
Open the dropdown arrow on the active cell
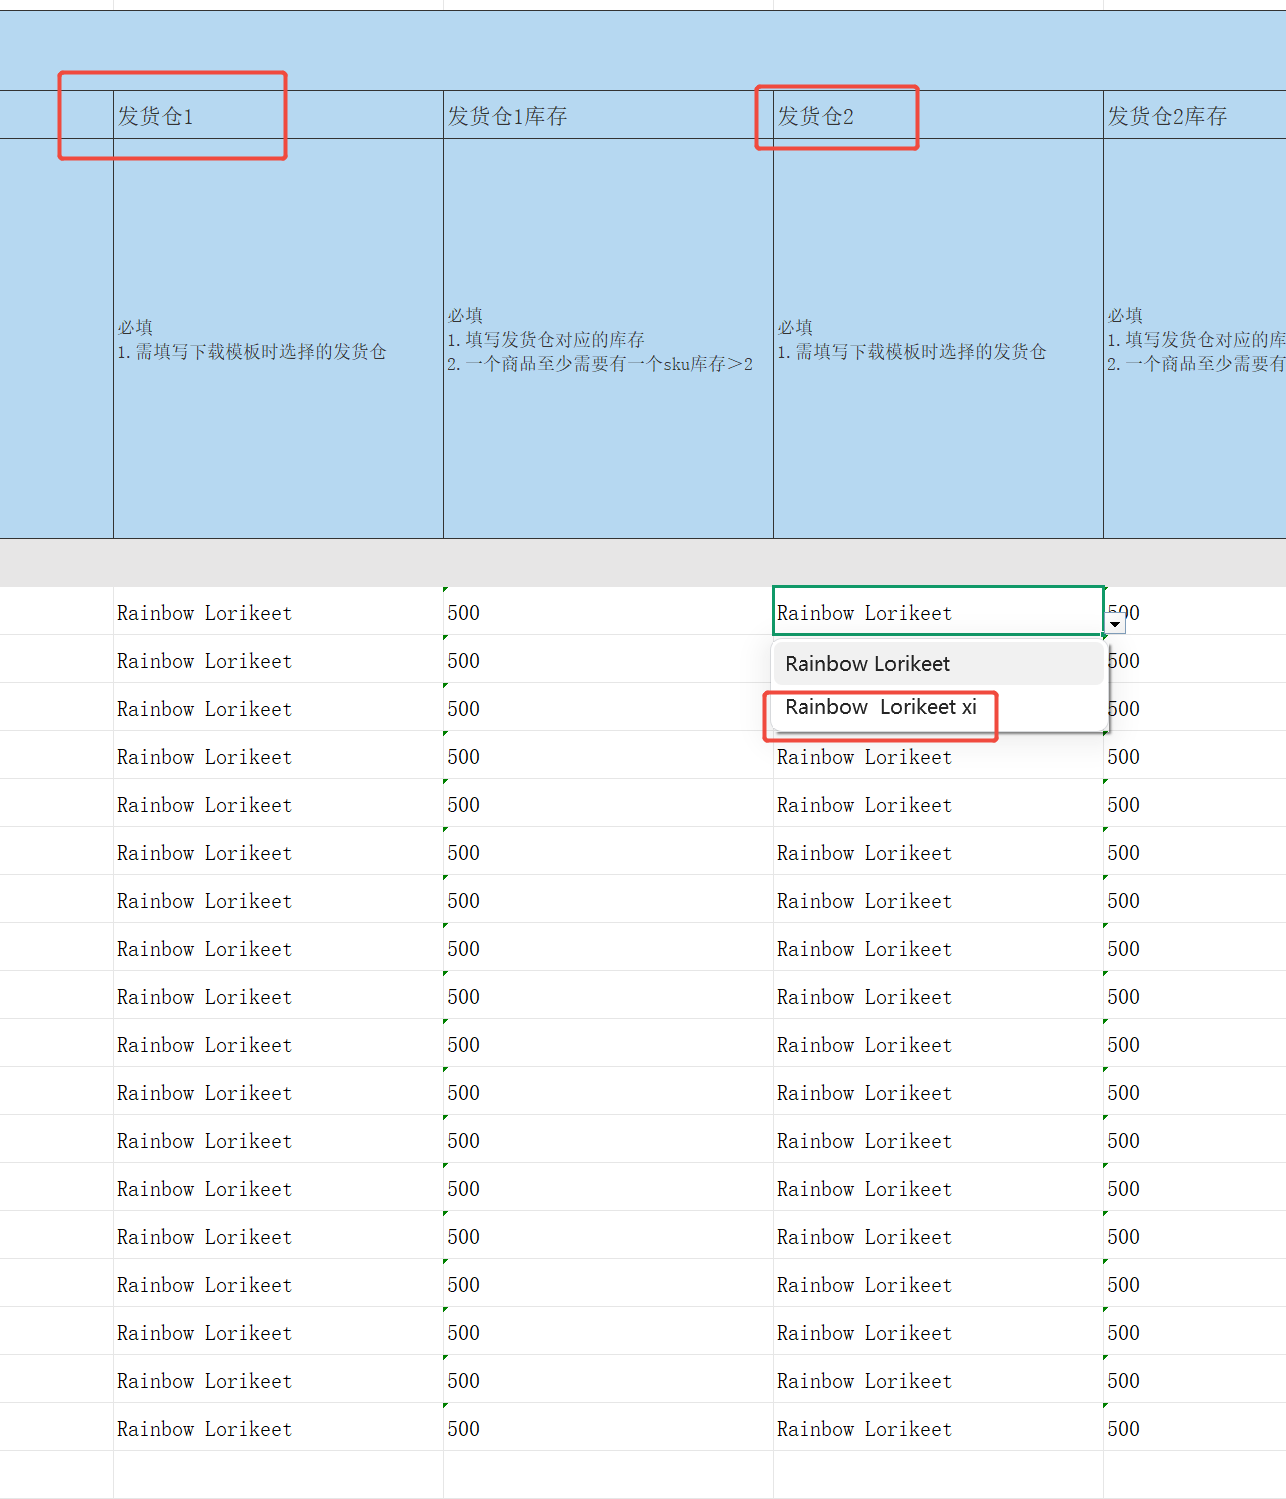pyautogui.click(x=1115, y=624)
